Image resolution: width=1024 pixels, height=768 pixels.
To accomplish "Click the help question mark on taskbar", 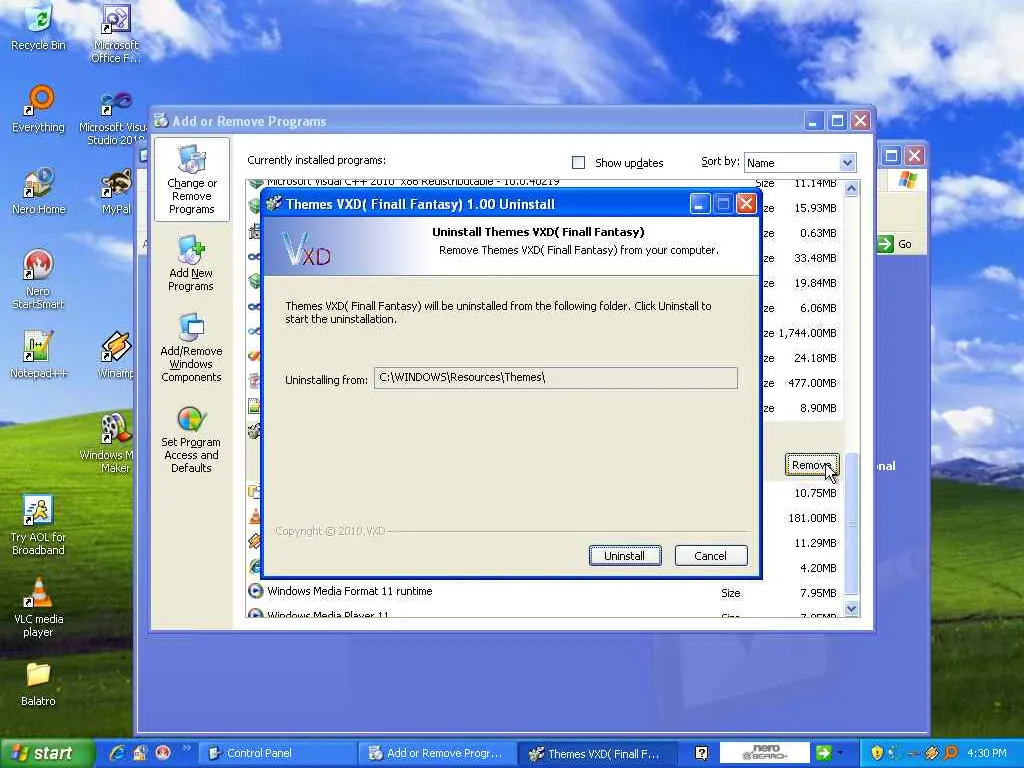I will point(701,753).
